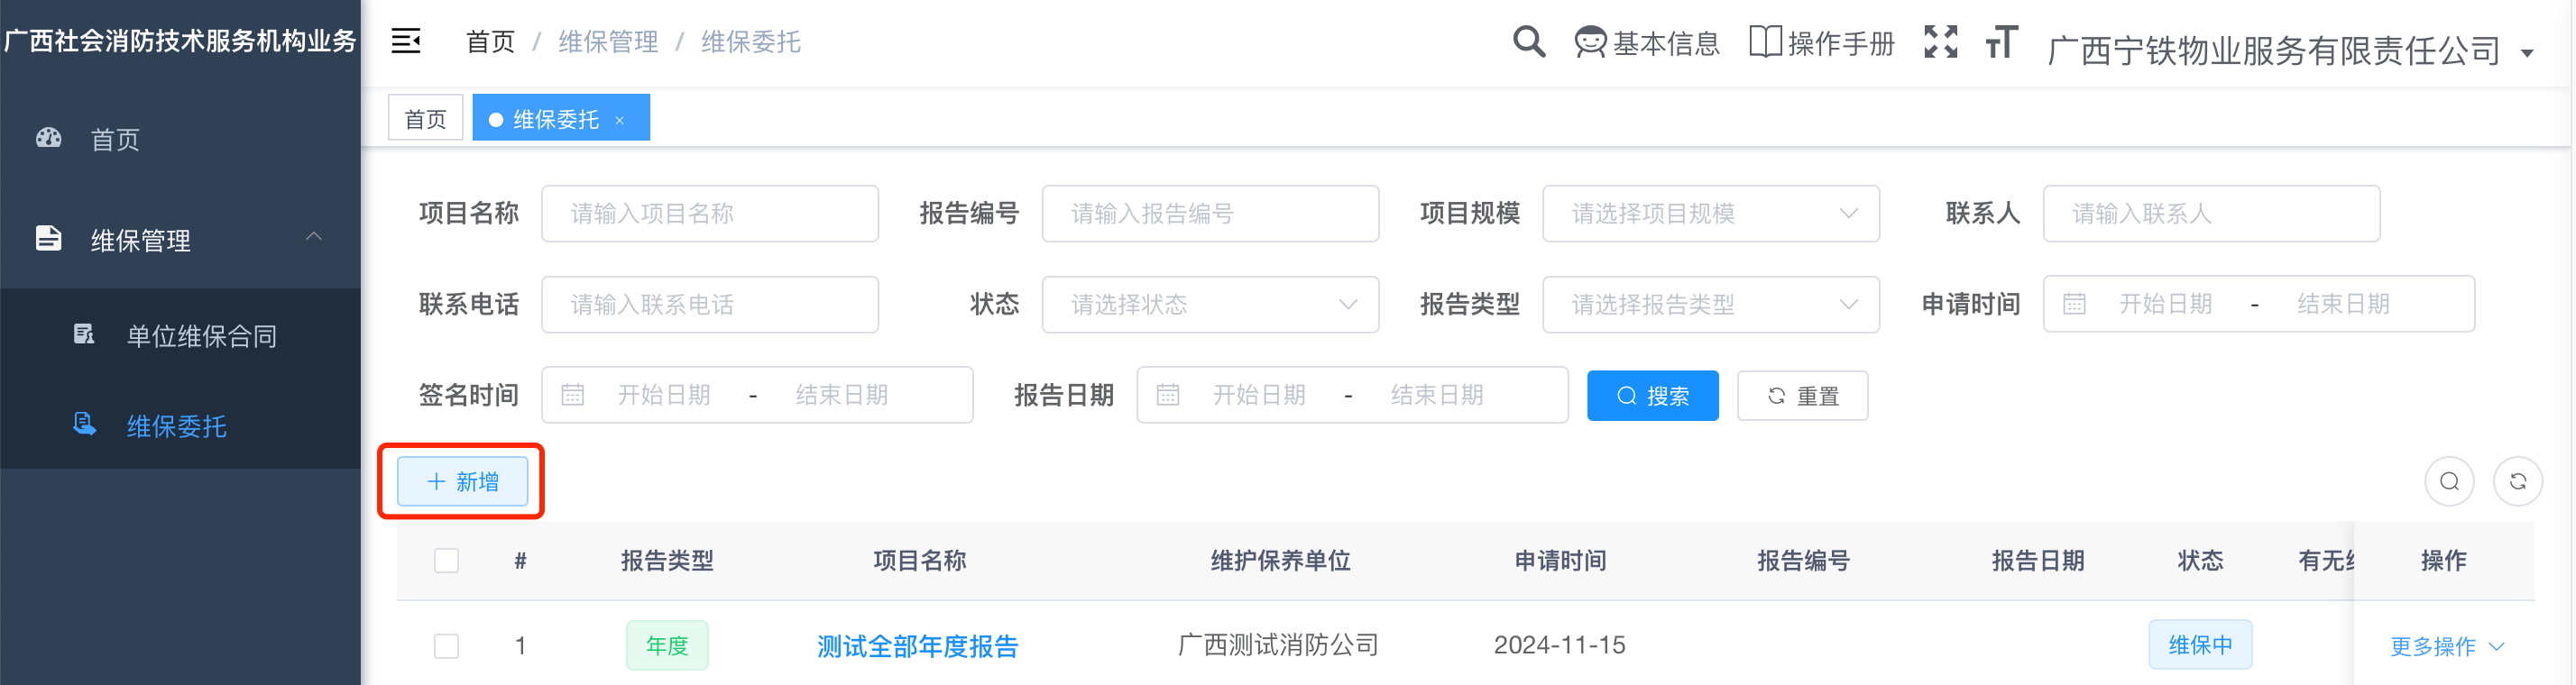2576x685 pixels.
Task: Focus the 报告编号 input field
Action: click(1210, 213)
